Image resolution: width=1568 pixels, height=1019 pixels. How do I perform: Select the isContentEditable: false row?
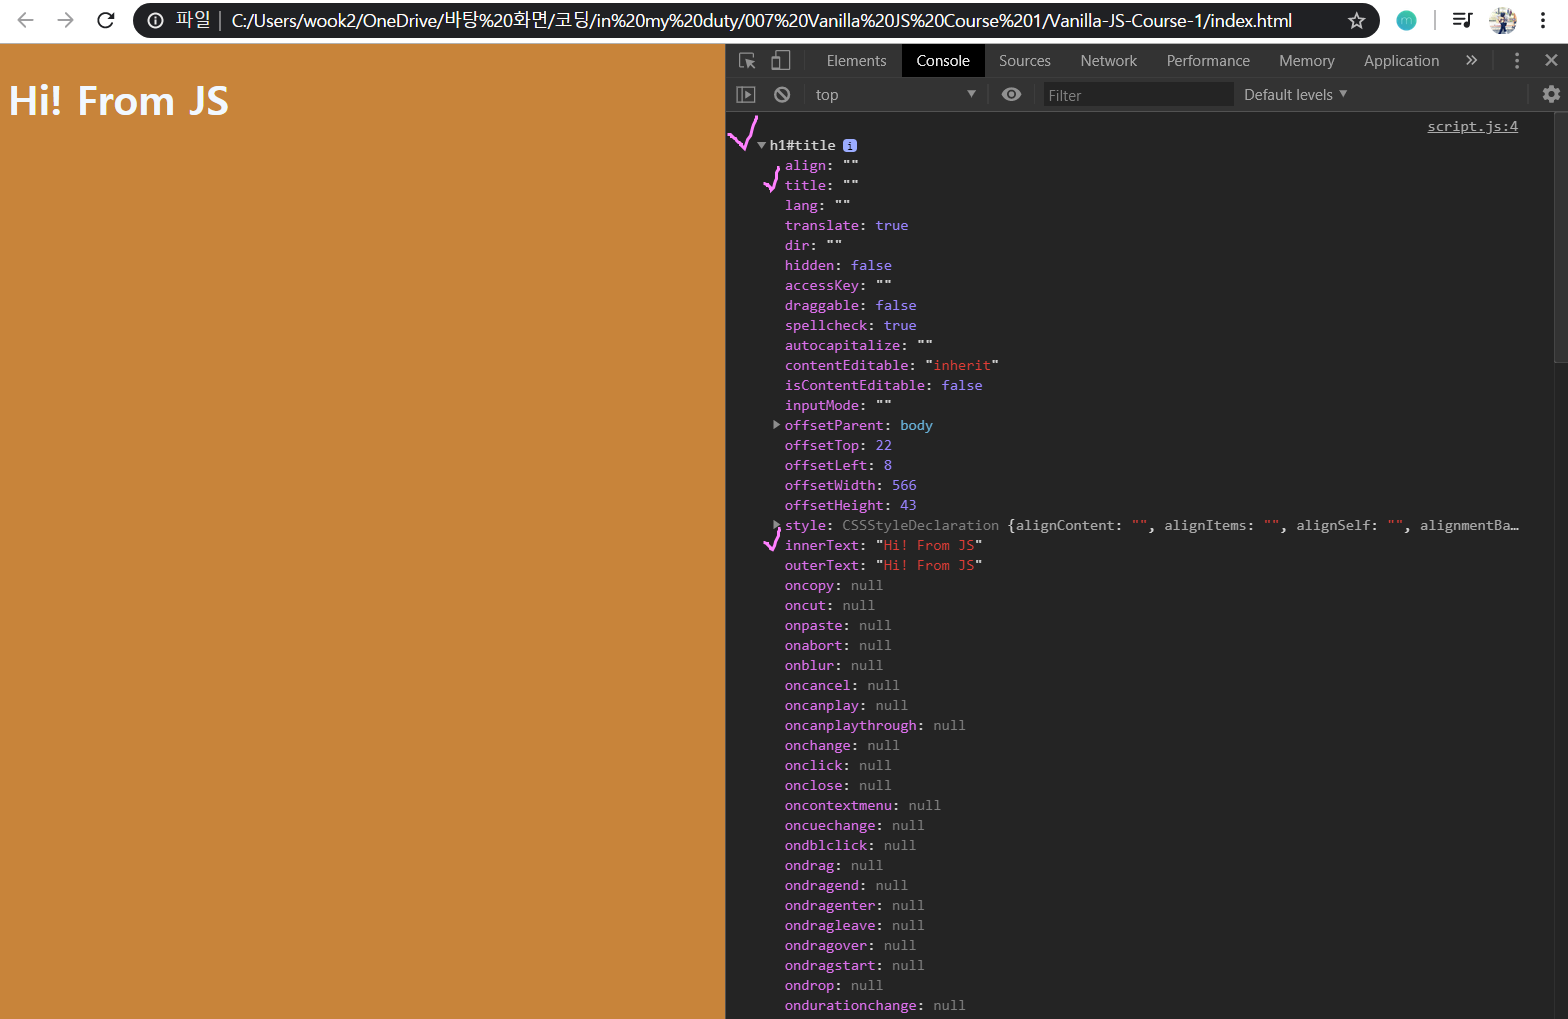(x=883, y=385)
